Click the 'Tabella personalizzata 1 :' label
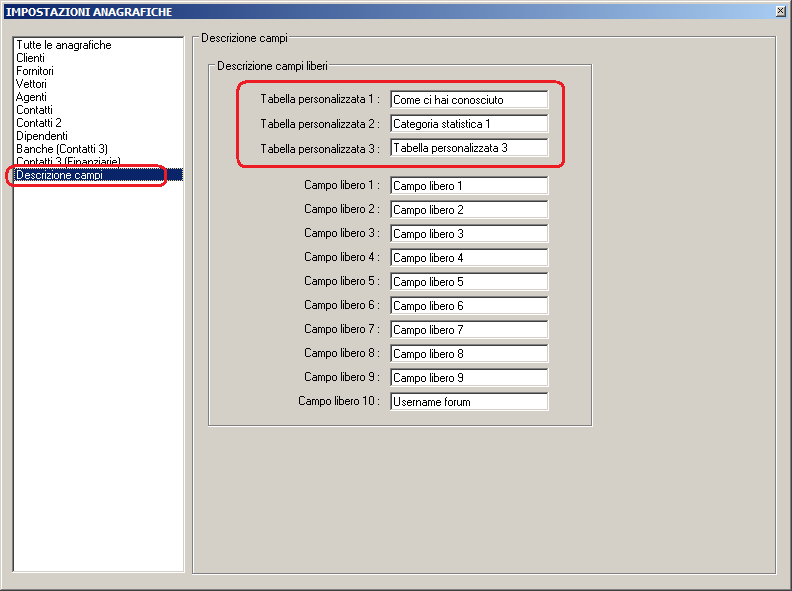Viewport: 792px width, 591px height. point(320,99)
